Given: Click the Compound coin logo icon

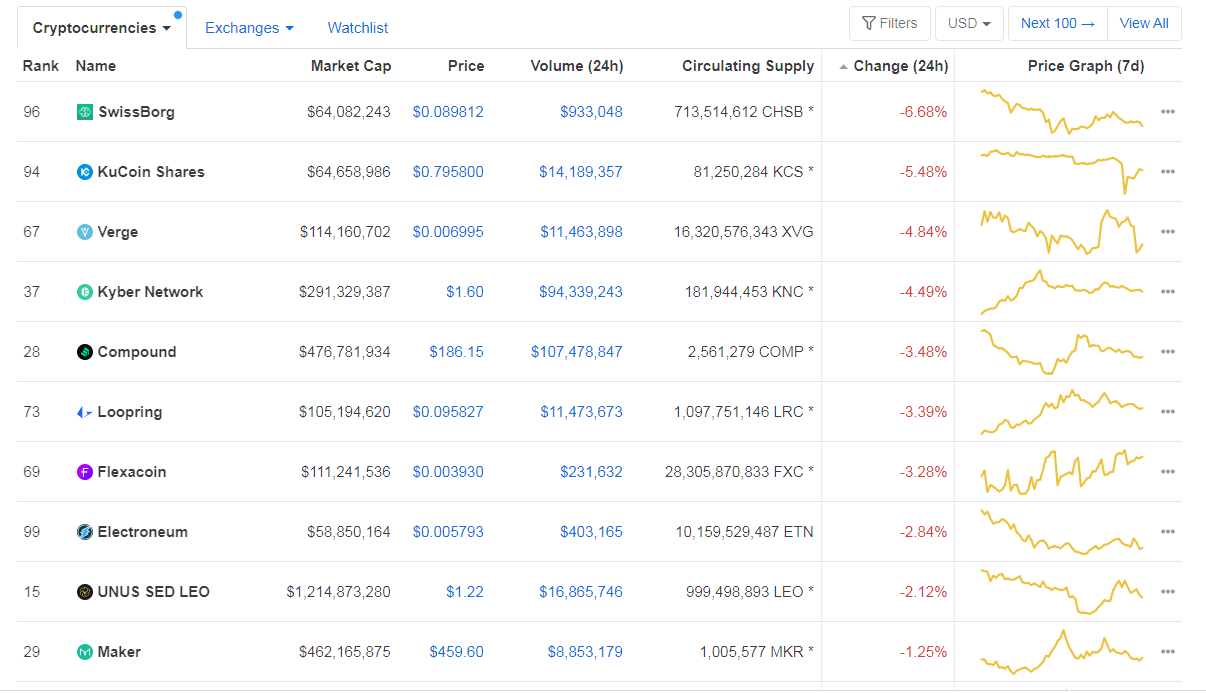Looking at the screenshot, I should click(85, 352).
